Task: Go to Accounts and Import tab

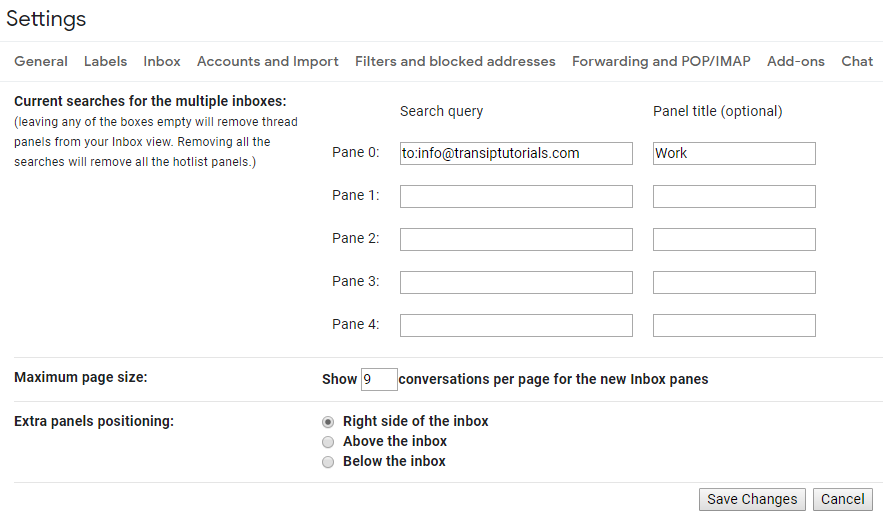Action: click(268, 61)
